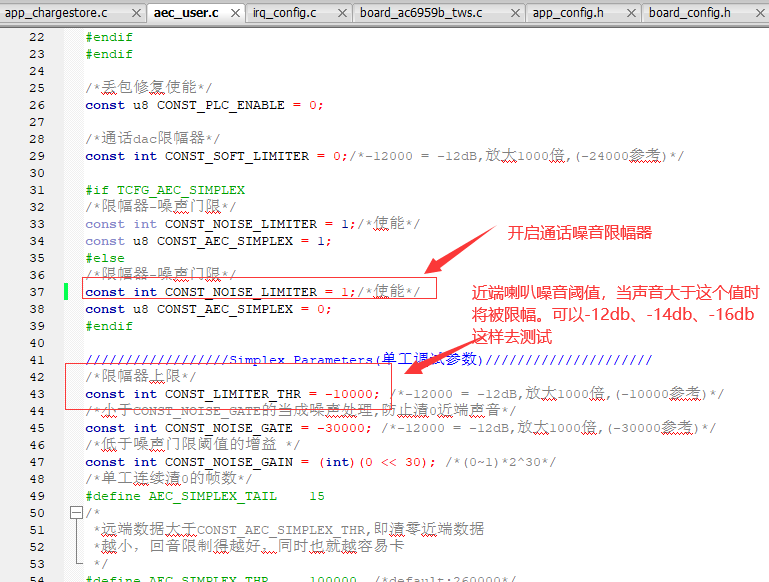769x582 pixels.
Task: Close the board_config.h tab
Action: click(x=760, y=13)
